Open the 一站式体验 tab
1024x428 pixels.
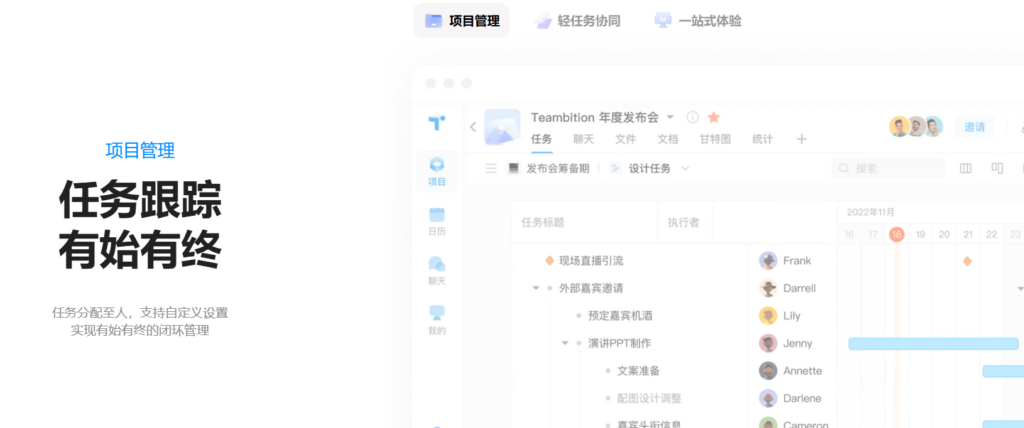[x=698, y=21]
